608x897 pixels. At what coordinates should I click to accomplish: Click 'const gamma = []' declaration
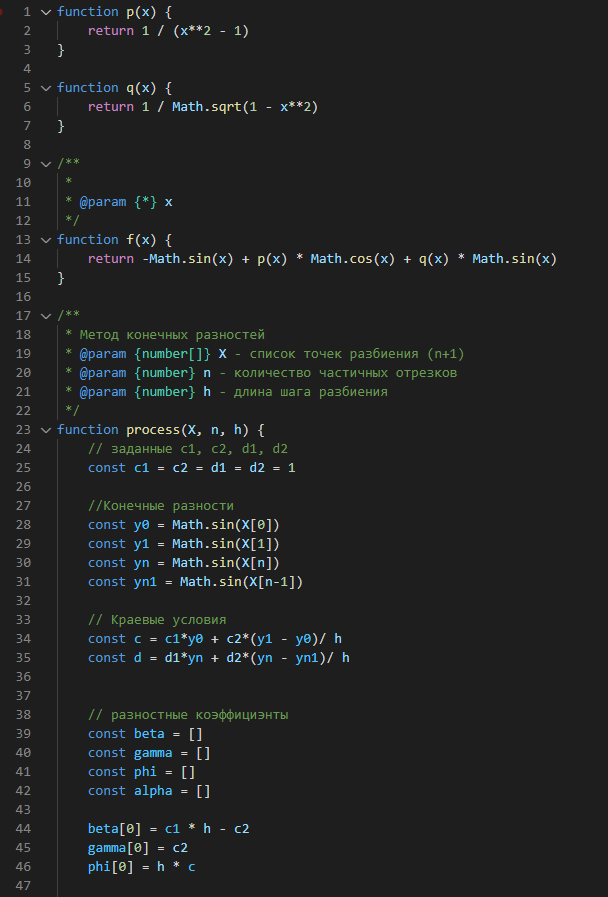point(149,753)
